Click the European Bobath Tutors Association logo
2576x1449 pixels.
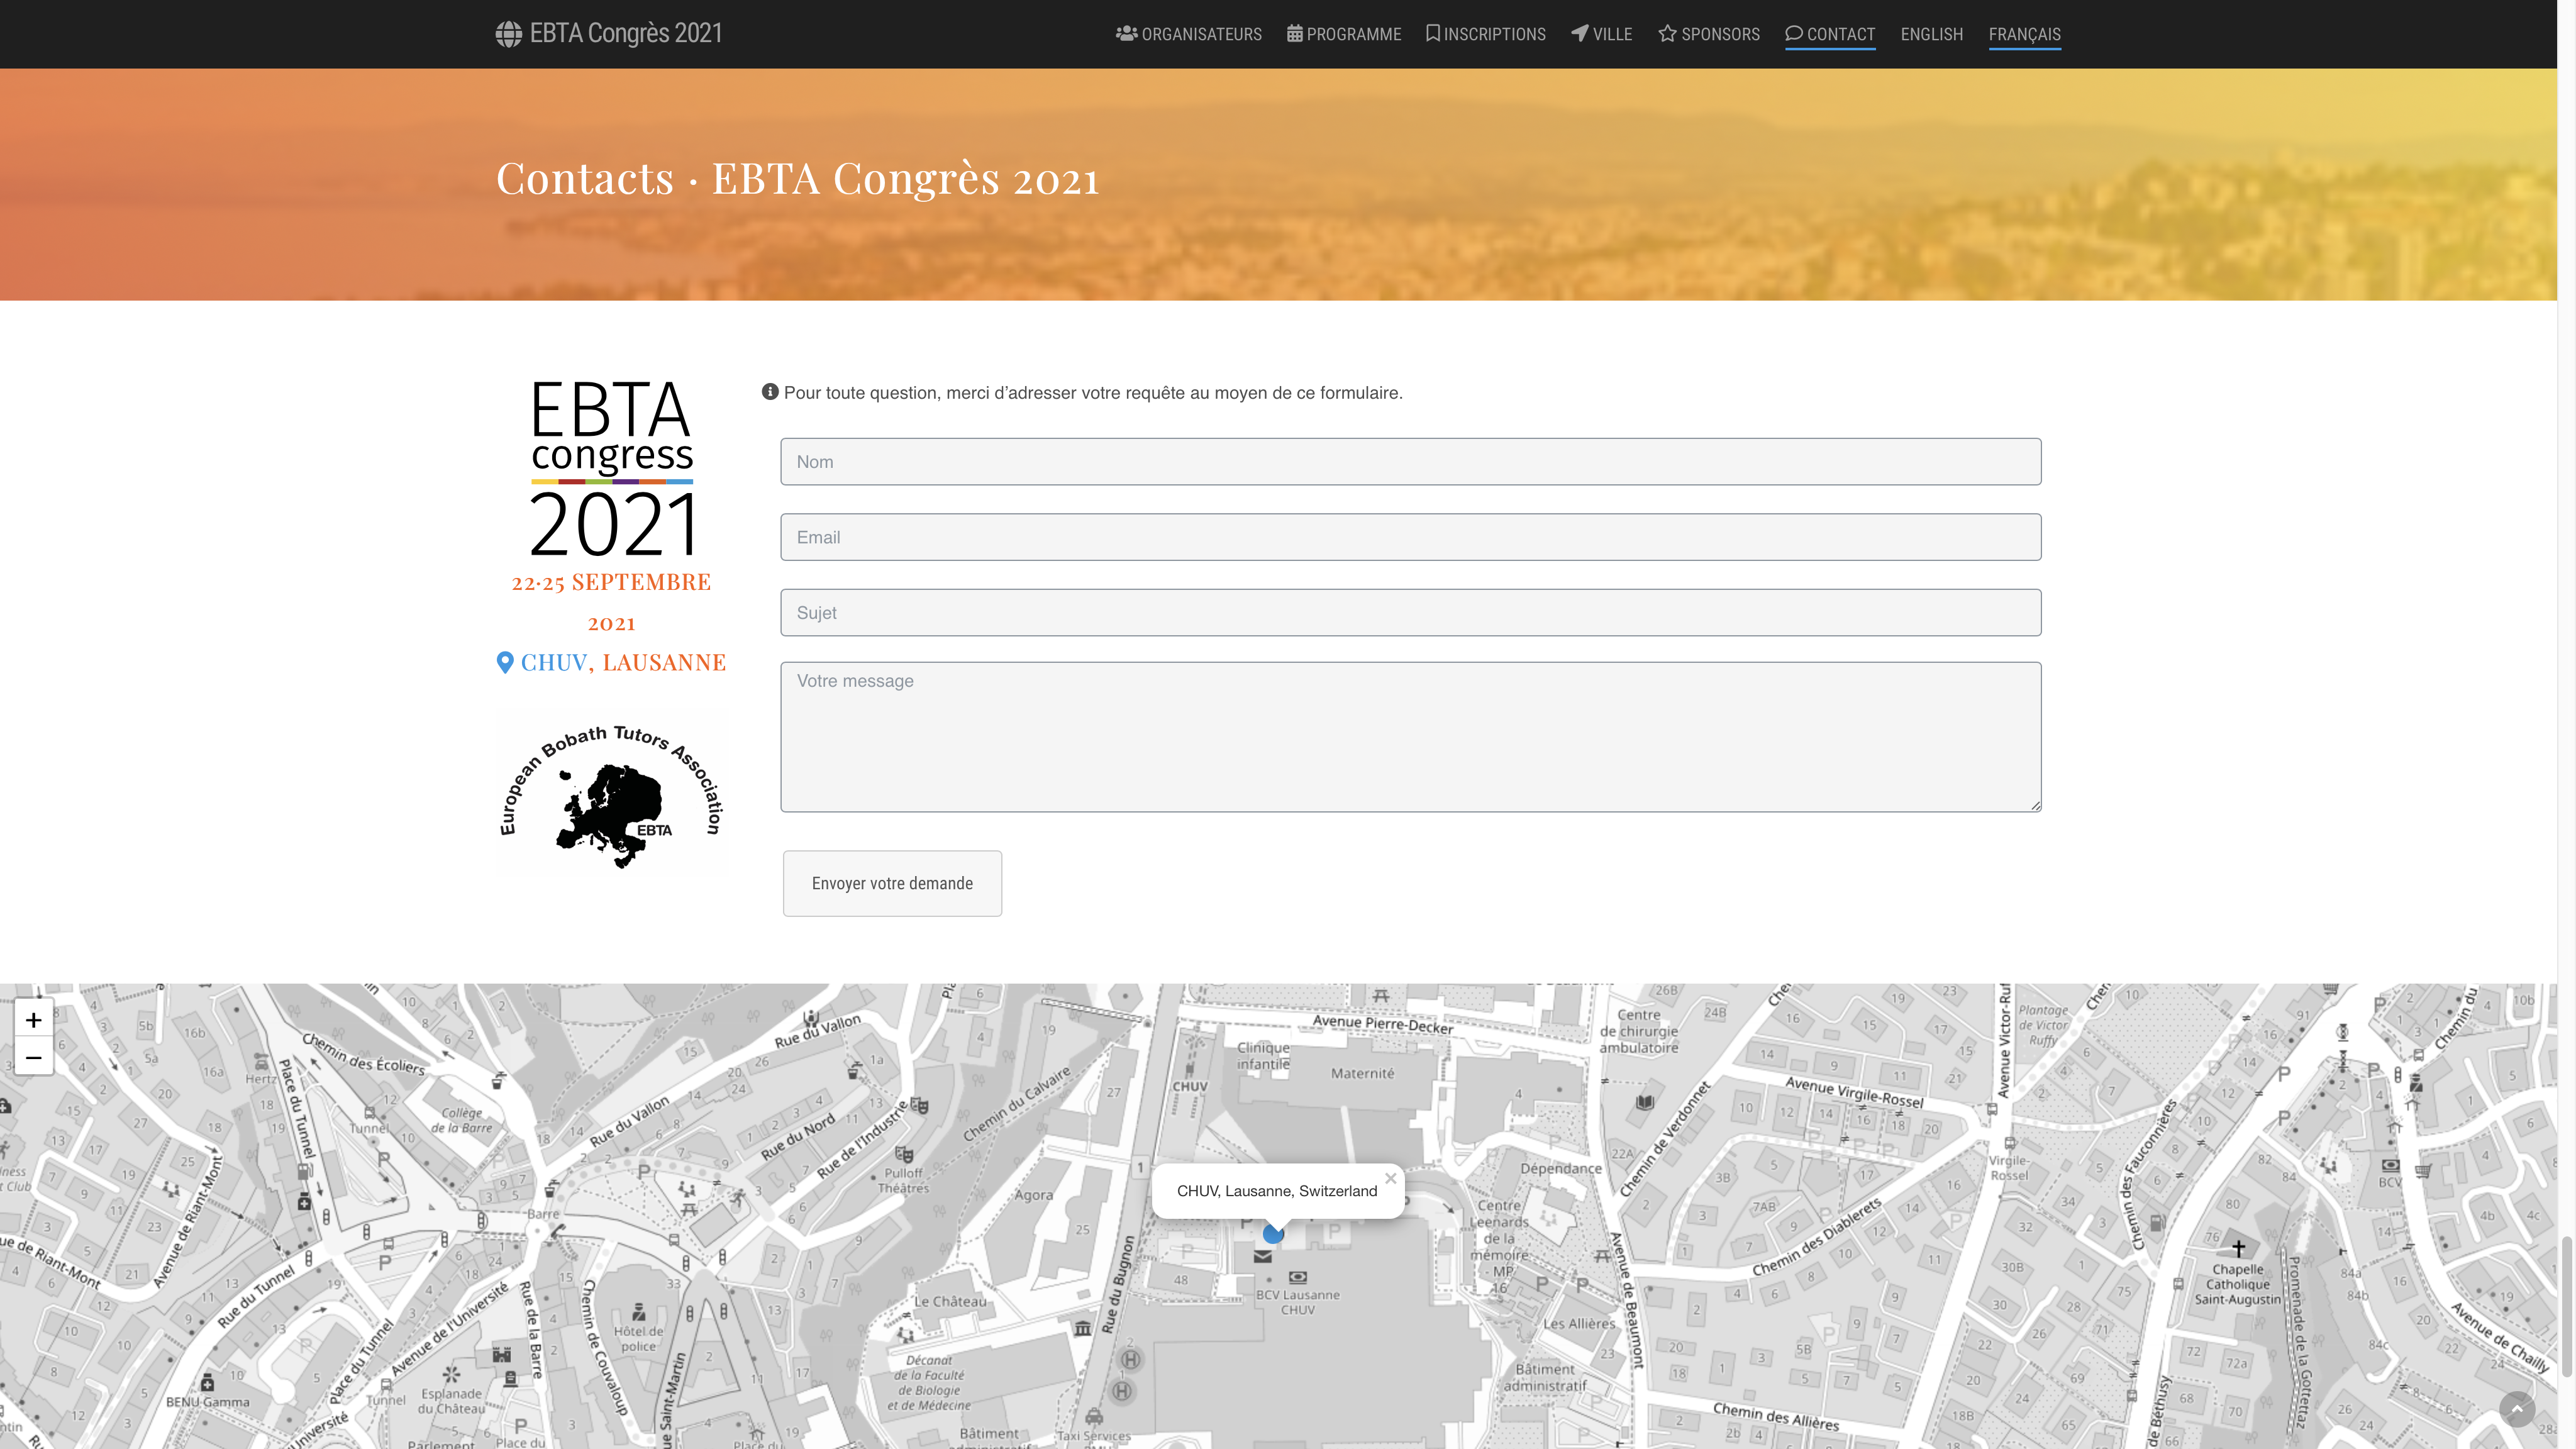point(611,793)
